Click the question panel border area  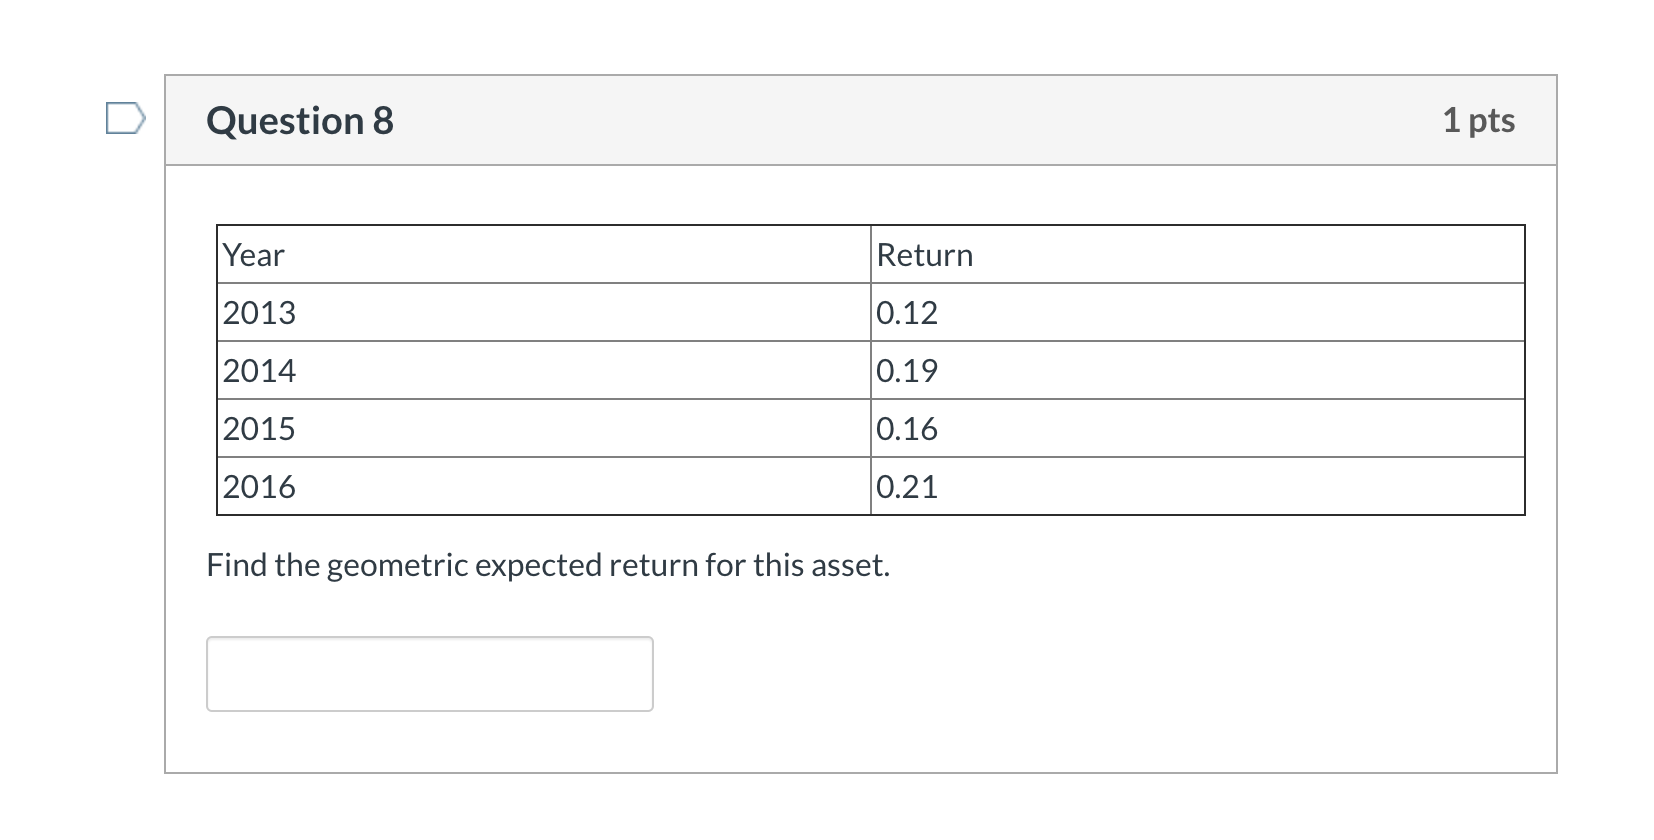pyautogui.click(x=166, y=450)
